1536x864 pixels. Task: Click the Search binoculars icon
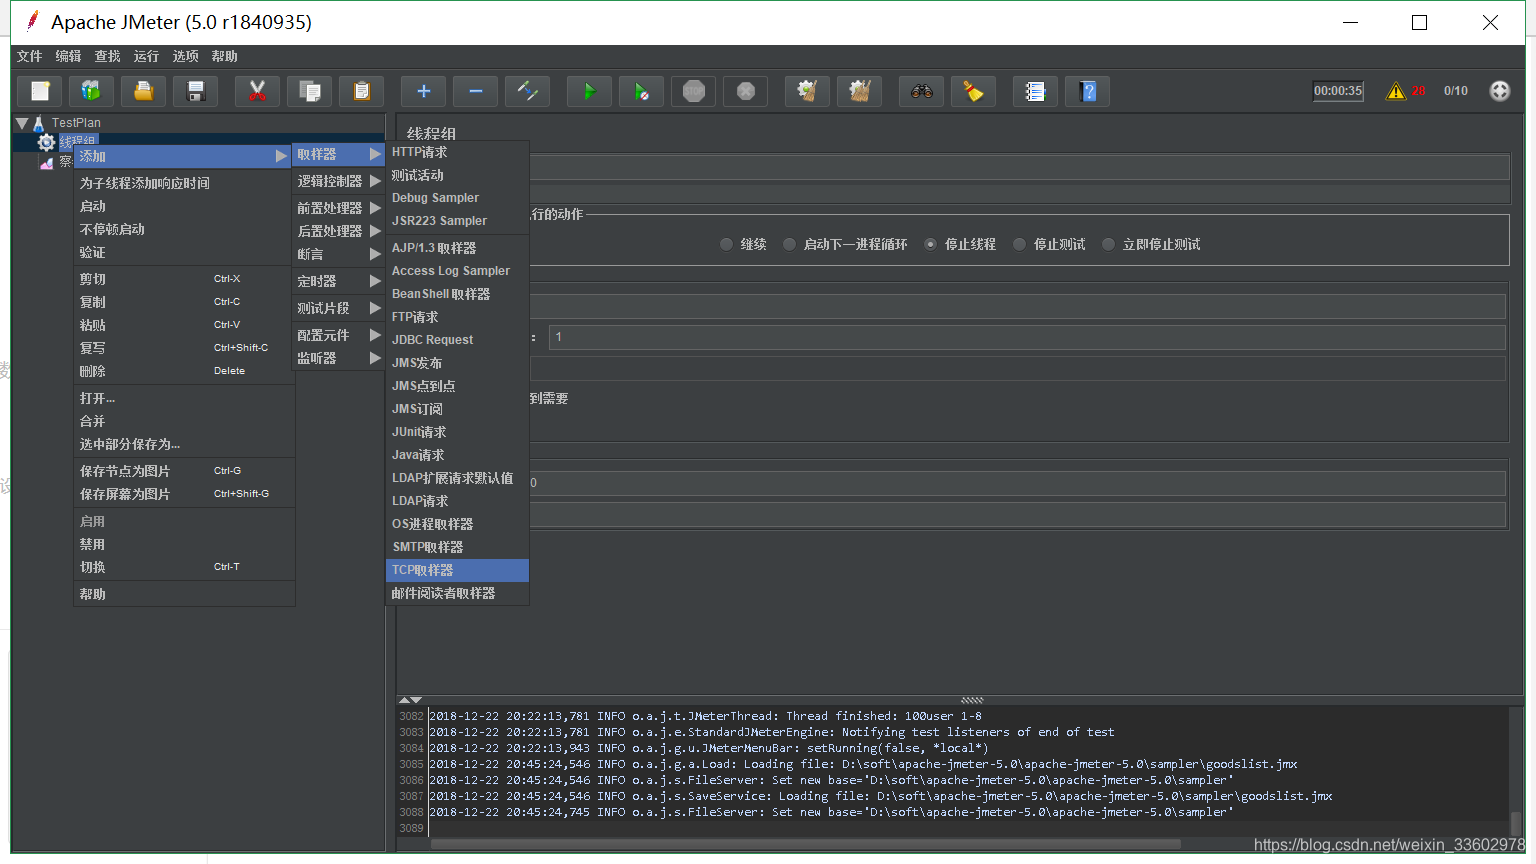(x=922, y=91)
